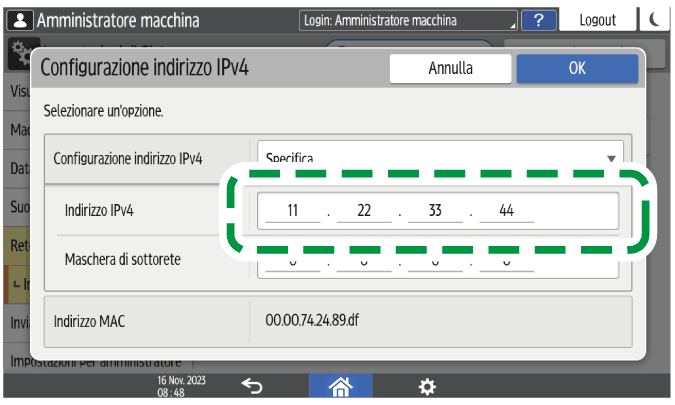Click the Selezionare un'opzione text
Screen dimensions: 675x405
tap(103, 111)
